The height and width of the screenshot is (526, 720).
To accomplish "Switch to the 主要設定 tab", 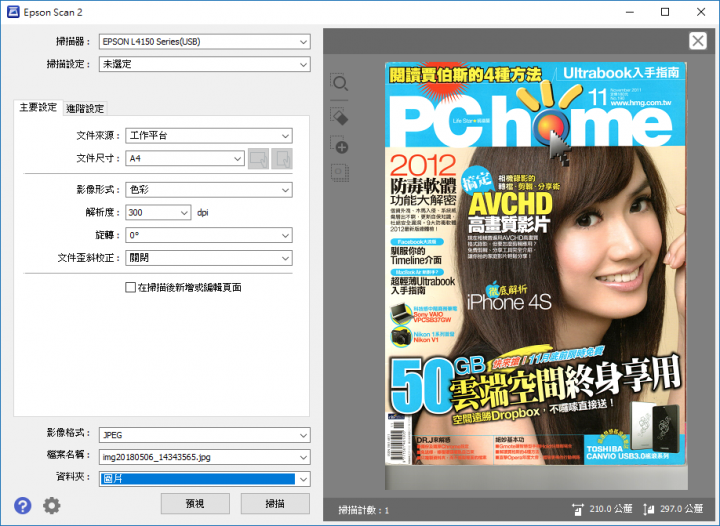I will (x=38, y=107).
